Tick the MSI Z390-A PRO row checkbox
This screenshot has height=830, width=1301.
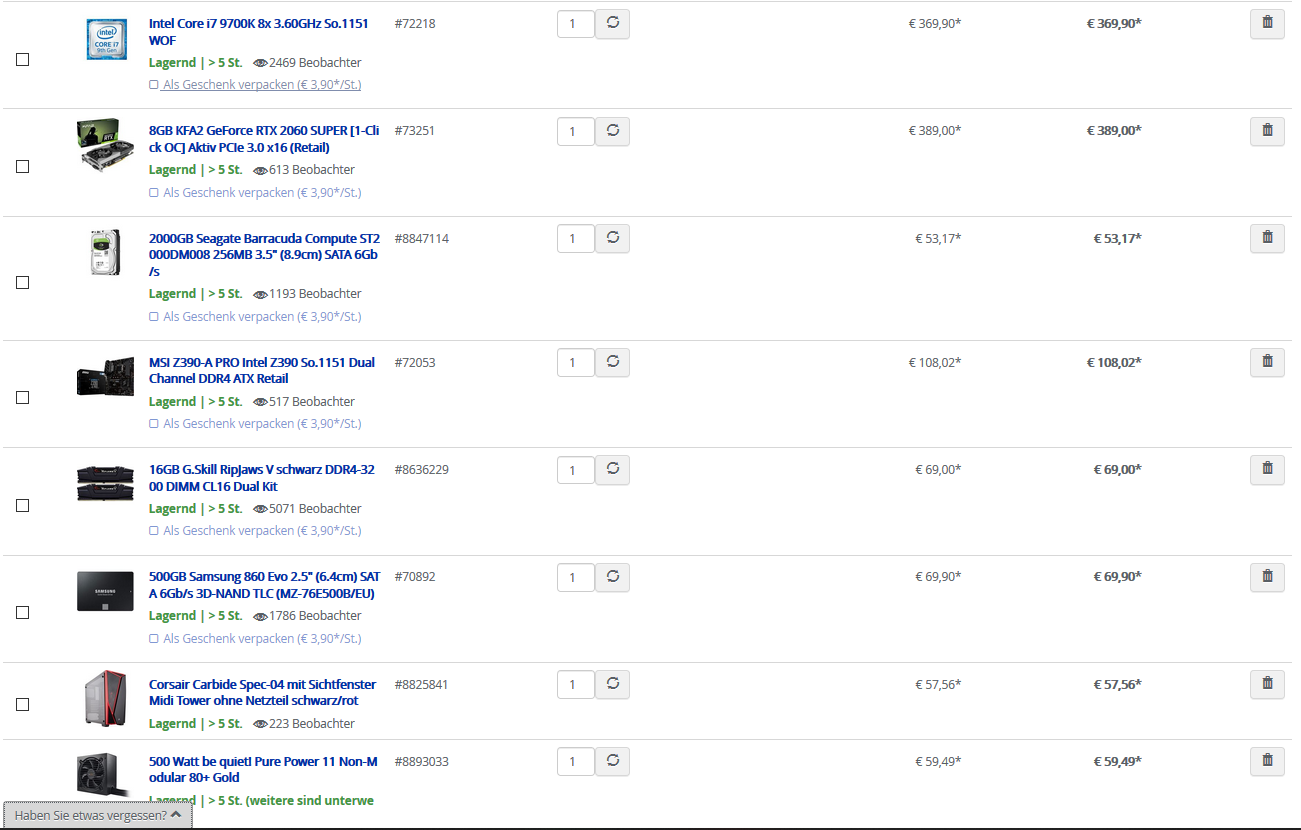tap(23, 397)
